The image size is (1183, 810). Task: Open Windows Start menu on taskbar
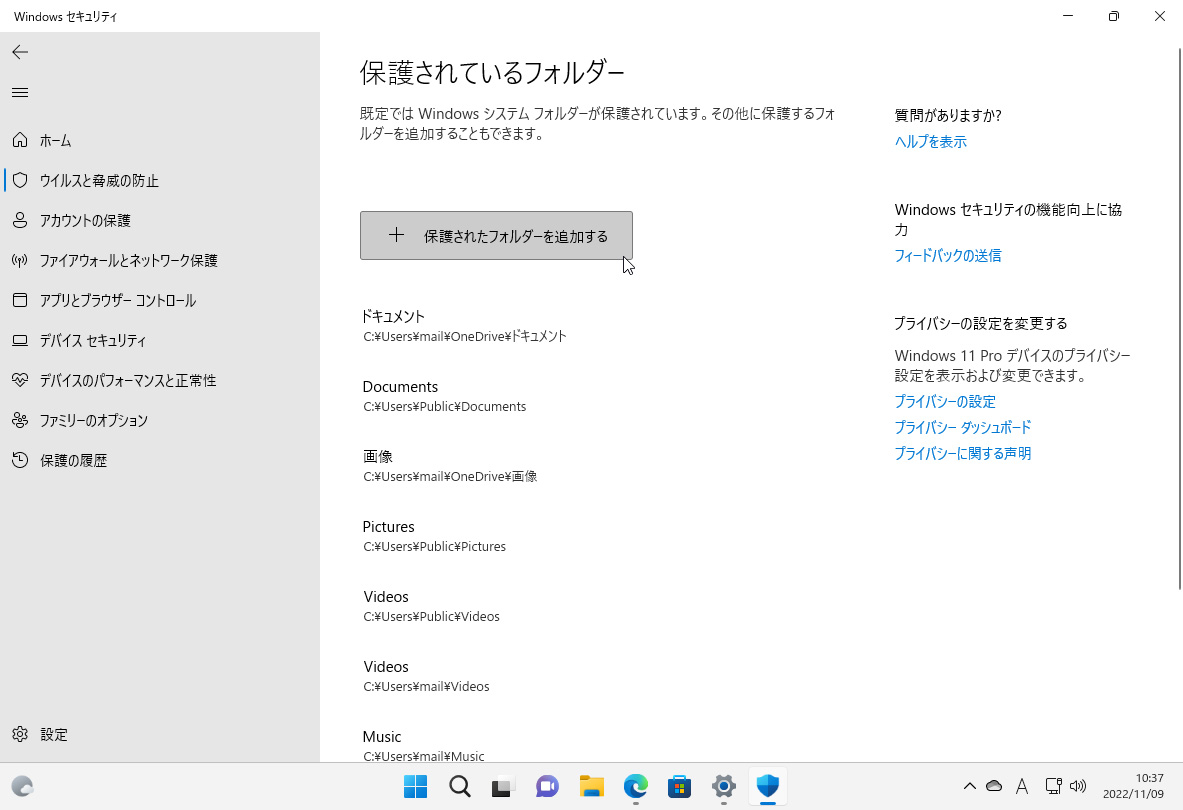pos(416,787)
